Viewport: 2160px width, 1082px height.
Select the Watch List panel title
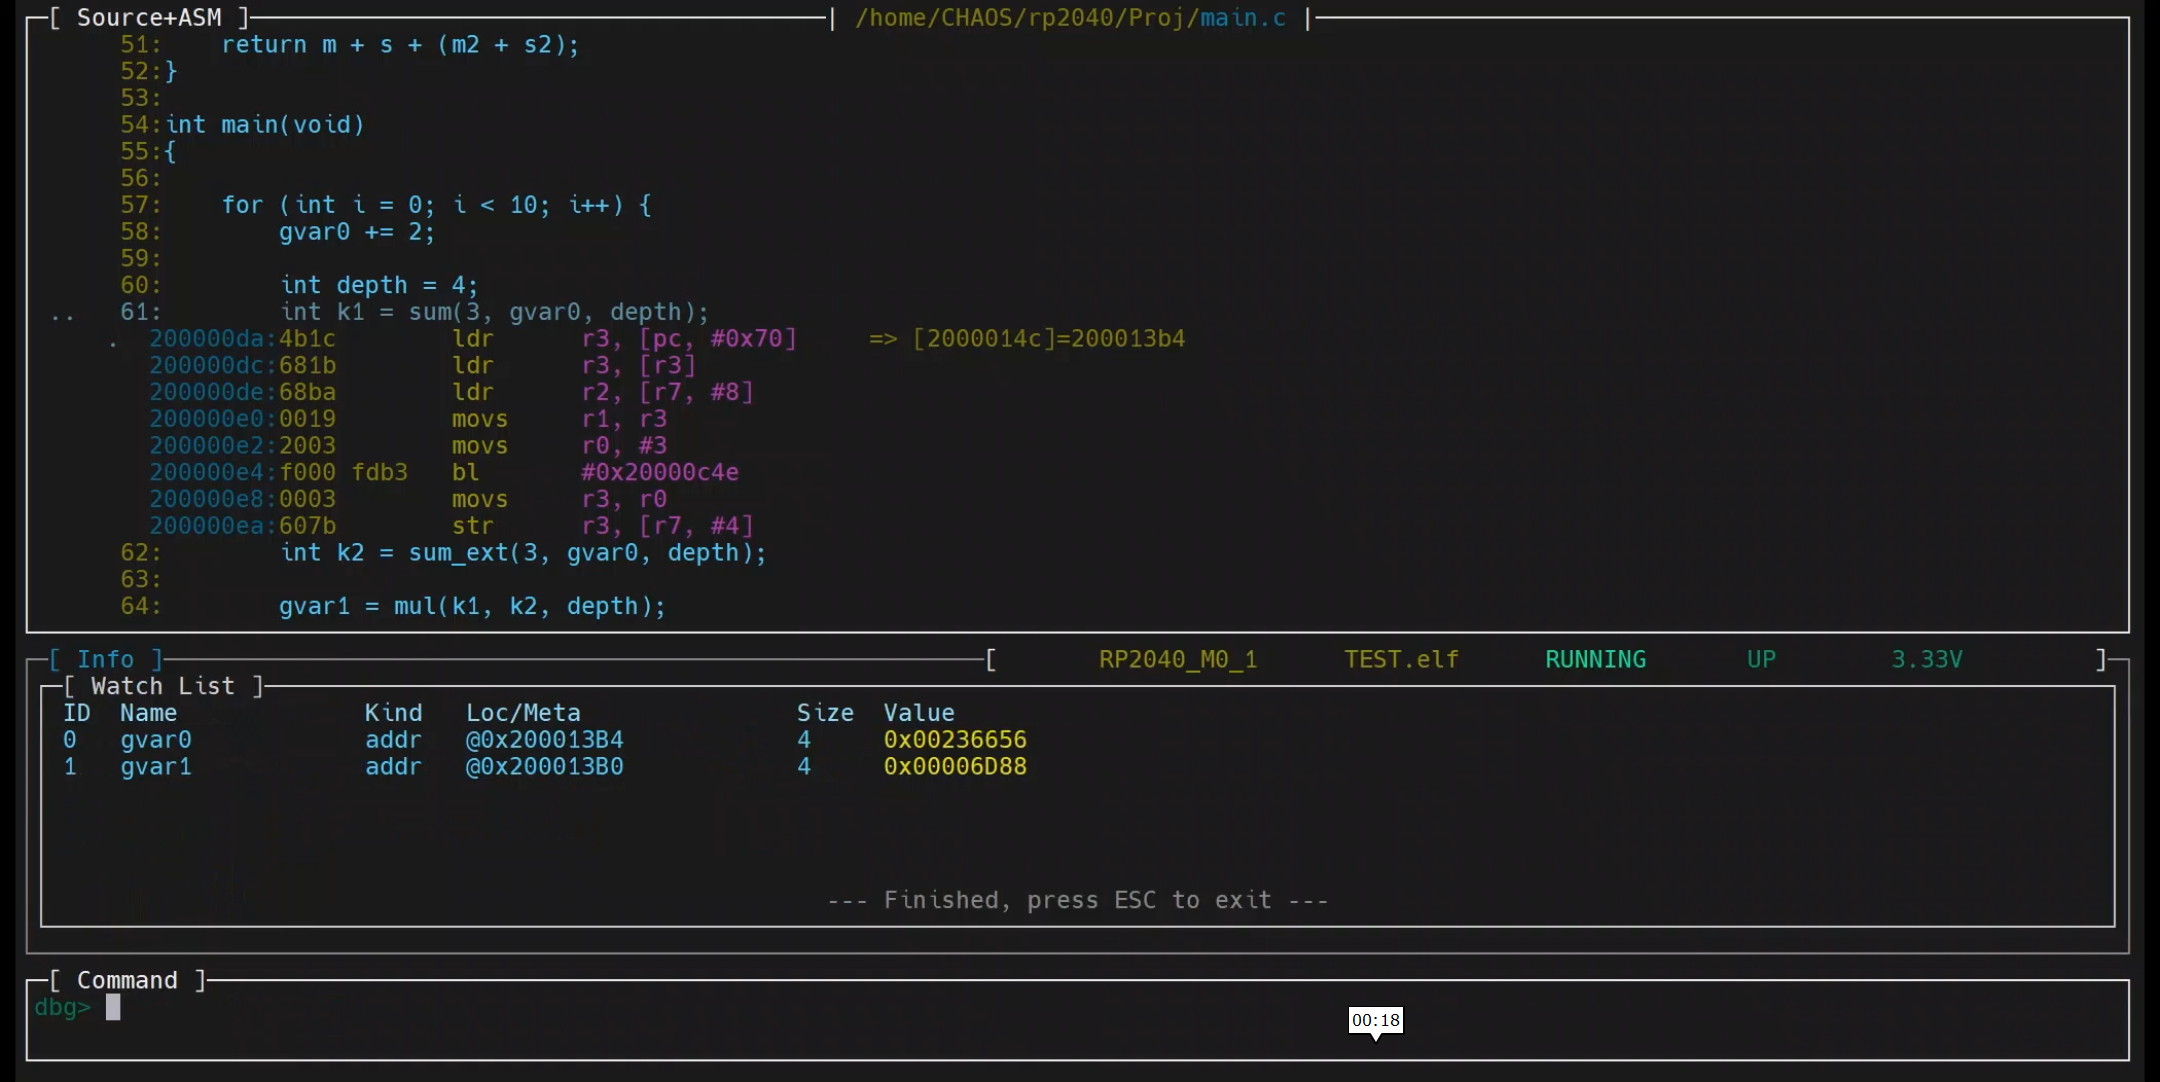tap(163, 686)
